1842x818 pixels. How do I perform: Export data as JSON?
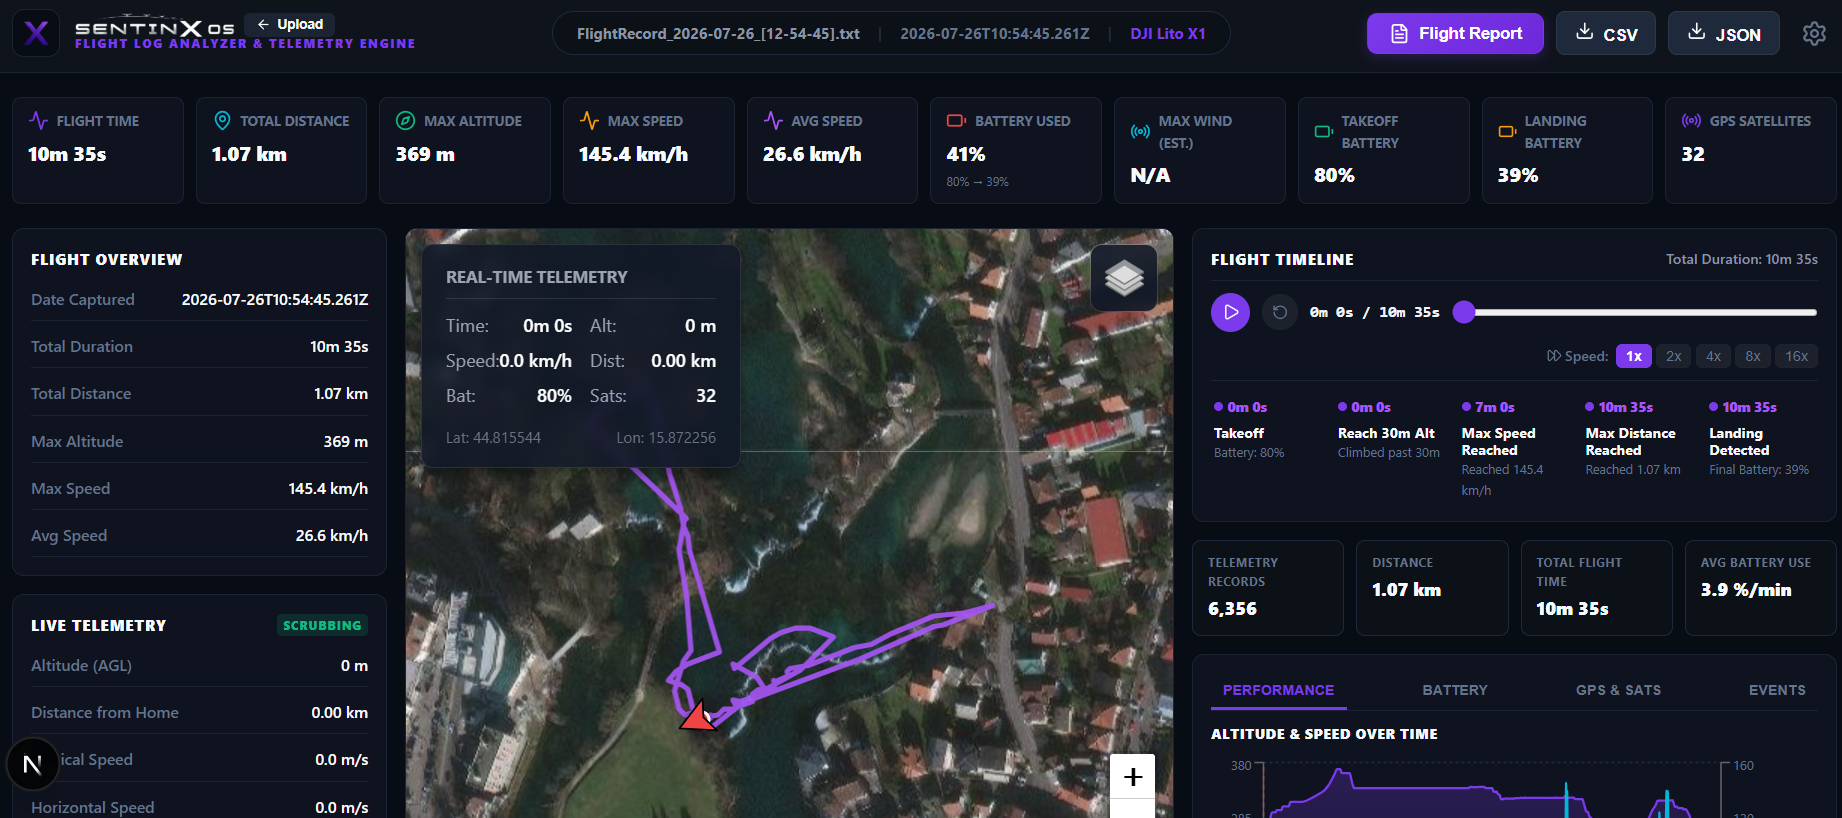(x=1724, y=34)
